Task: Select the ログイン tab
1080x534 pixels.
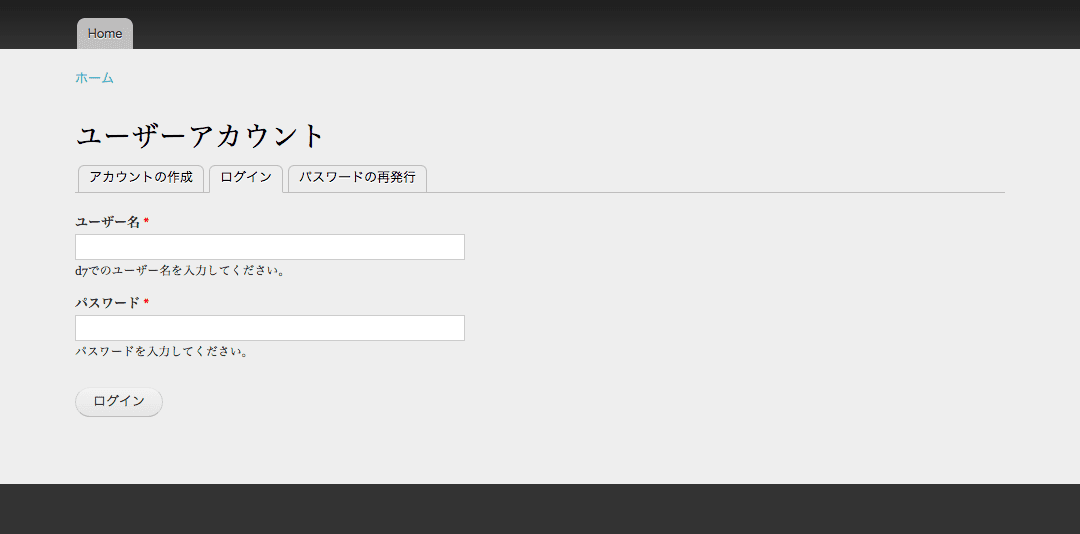Action: click(246, 178)
